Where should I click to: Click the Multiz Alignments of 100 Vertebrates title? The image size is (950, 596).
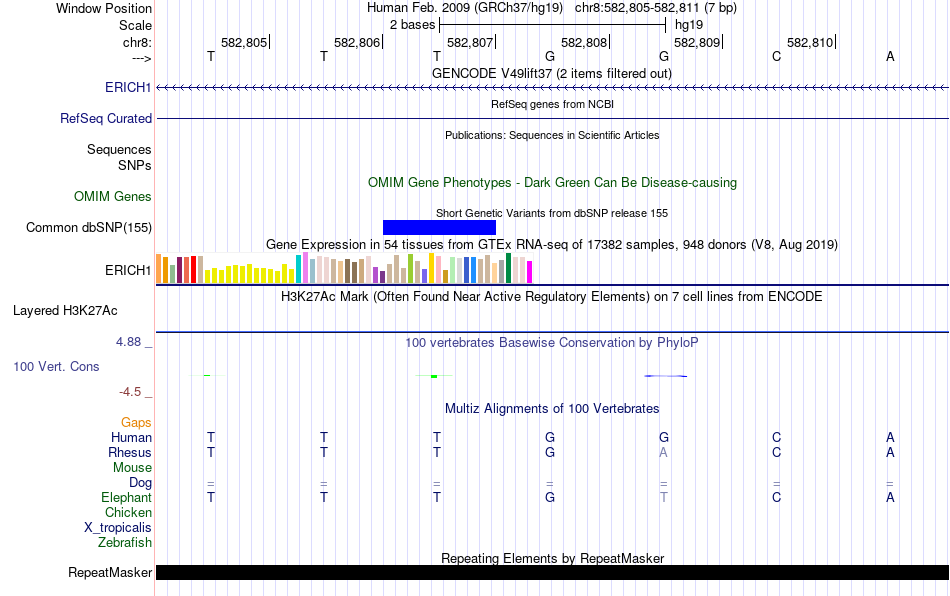[552, 409]
